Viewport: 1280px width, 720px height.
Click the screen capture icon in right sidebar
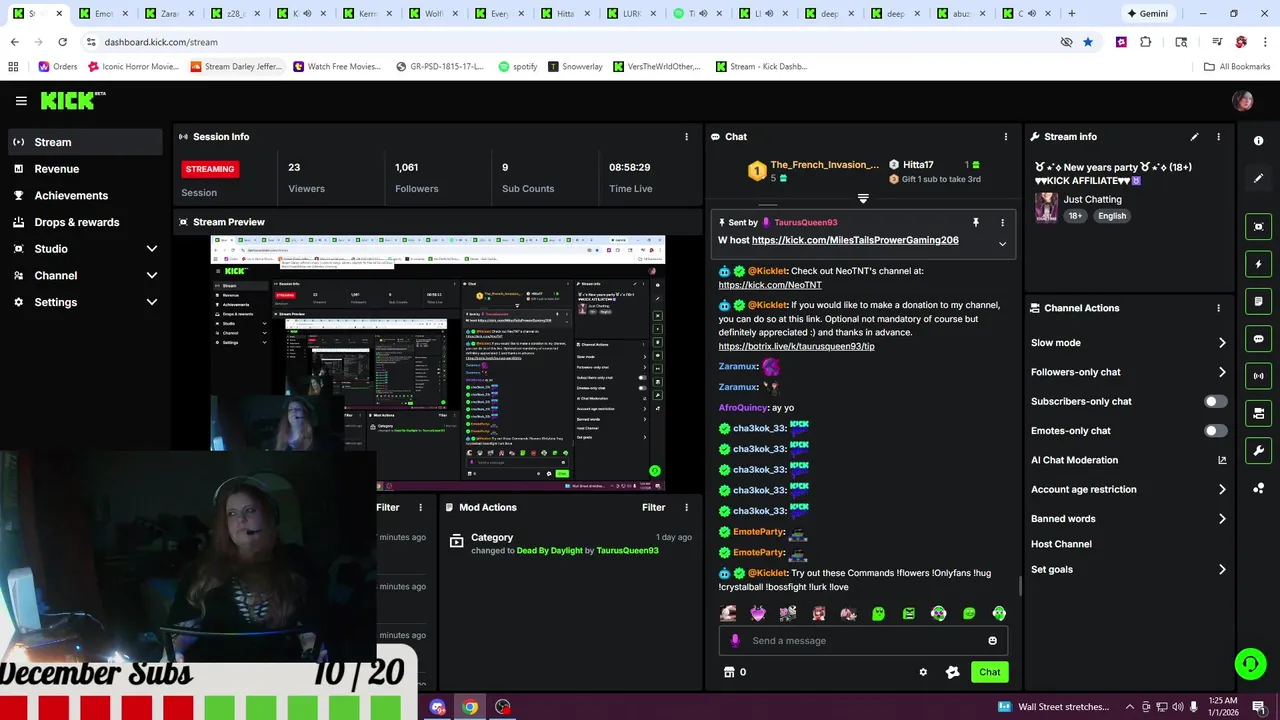(1258, 227)
